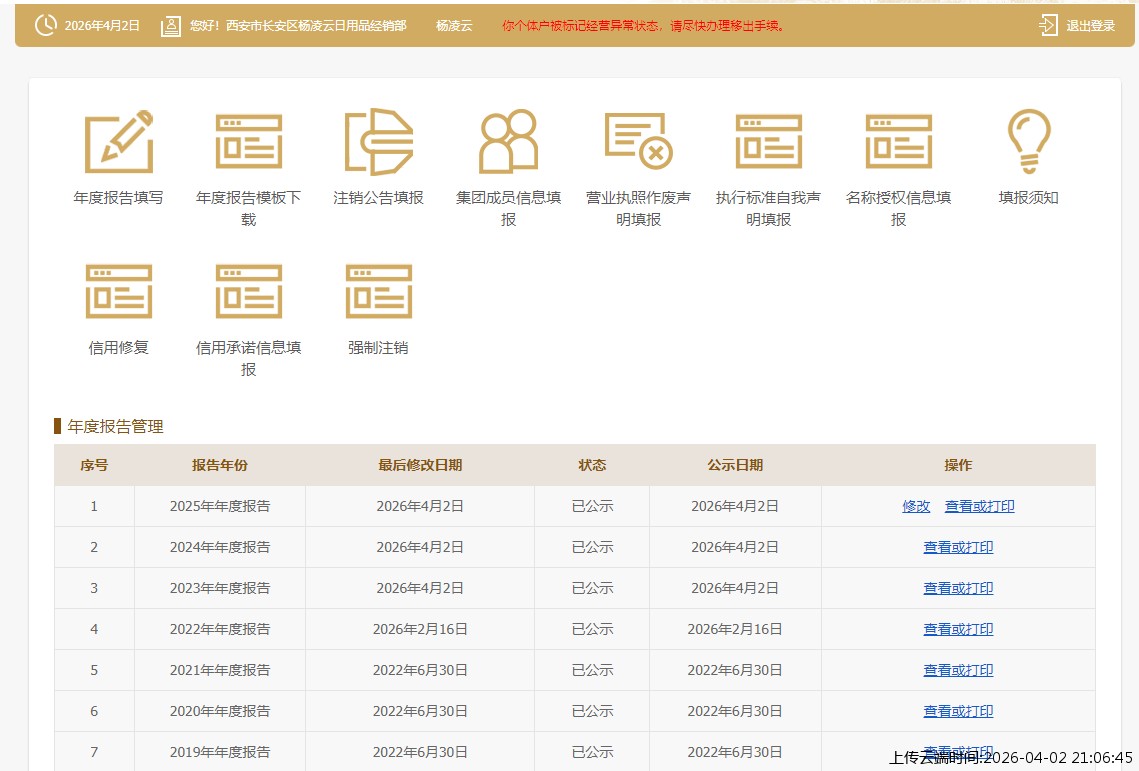1139x771 pixels.
Task: Select the 集团成员信息填报 people icon
Action: [508, 142]
